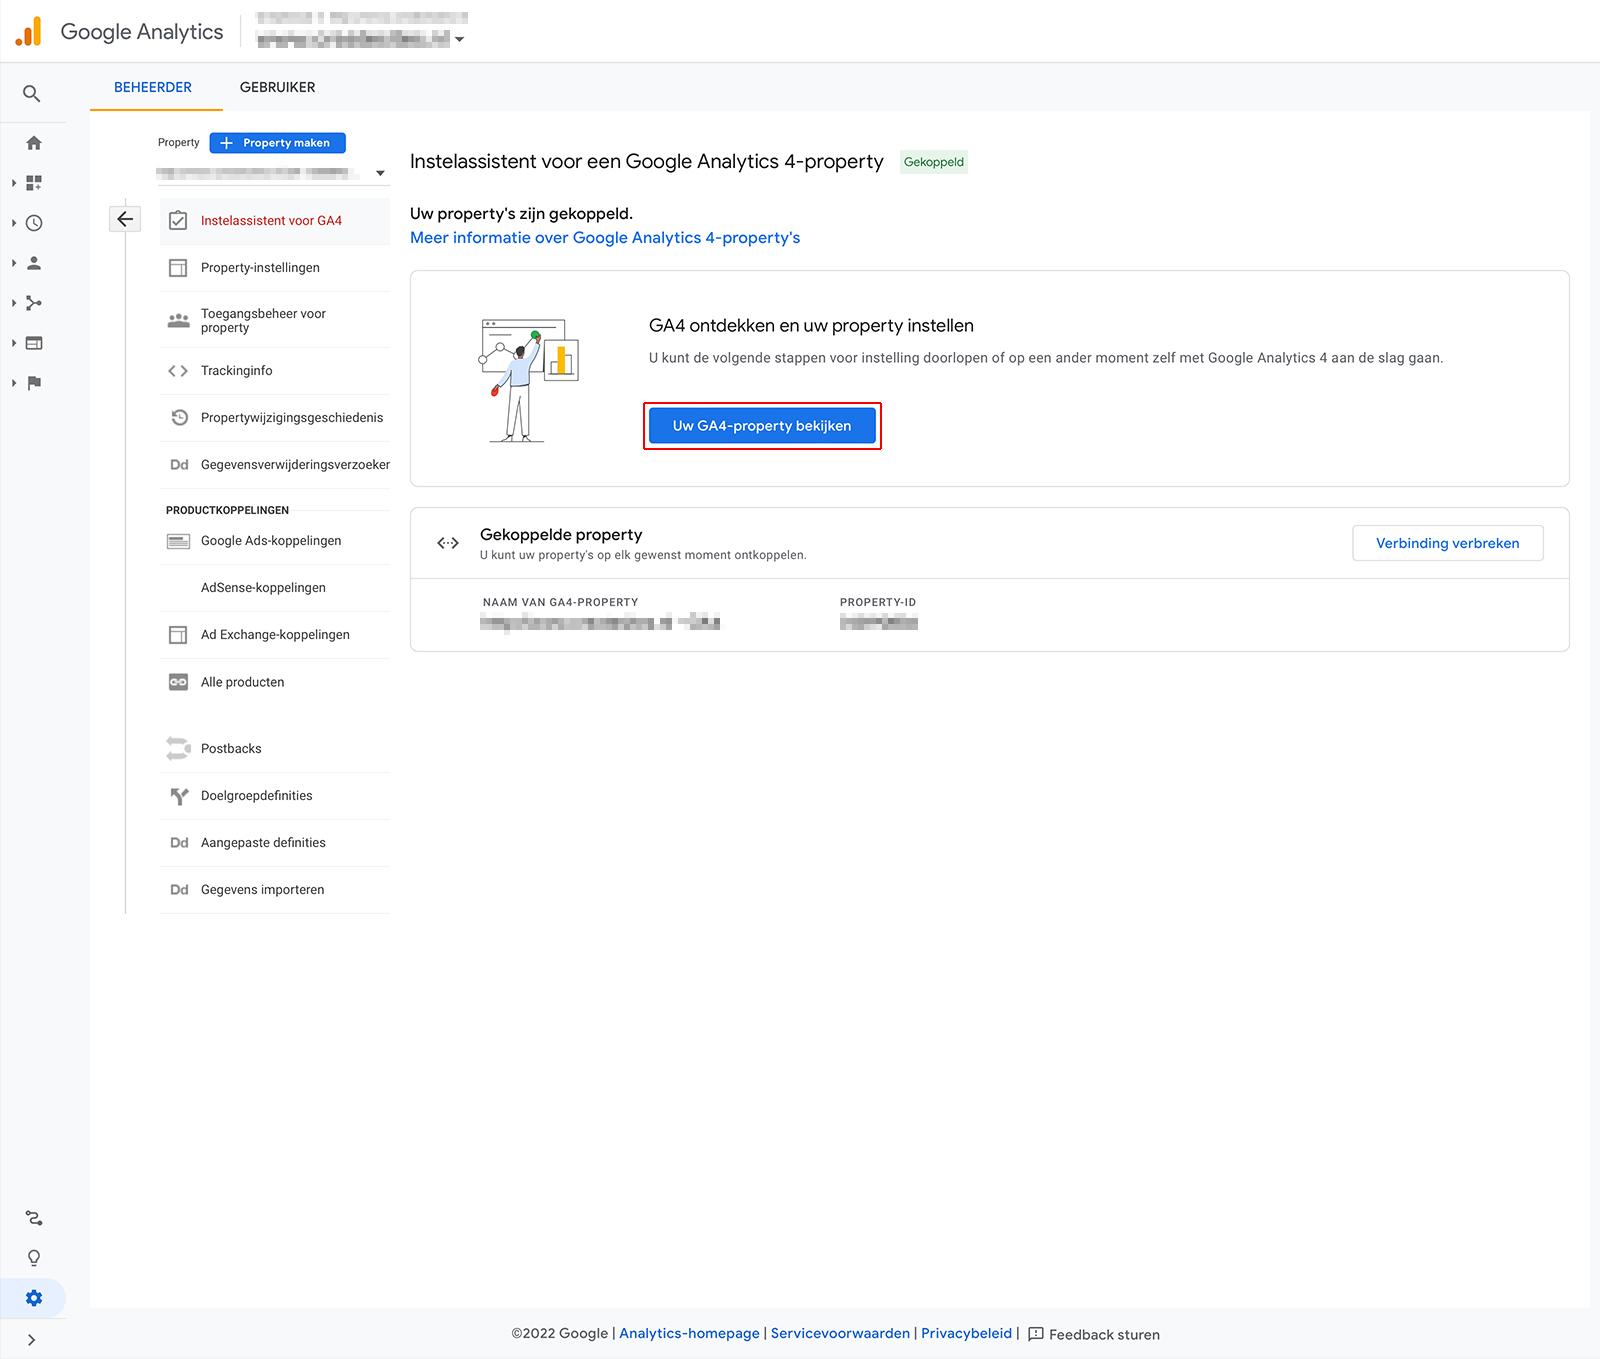Switch to the GEBRUIKER tab
Image resolution: width=1600 pixels, height=1359 pixels.
(278, 88)
